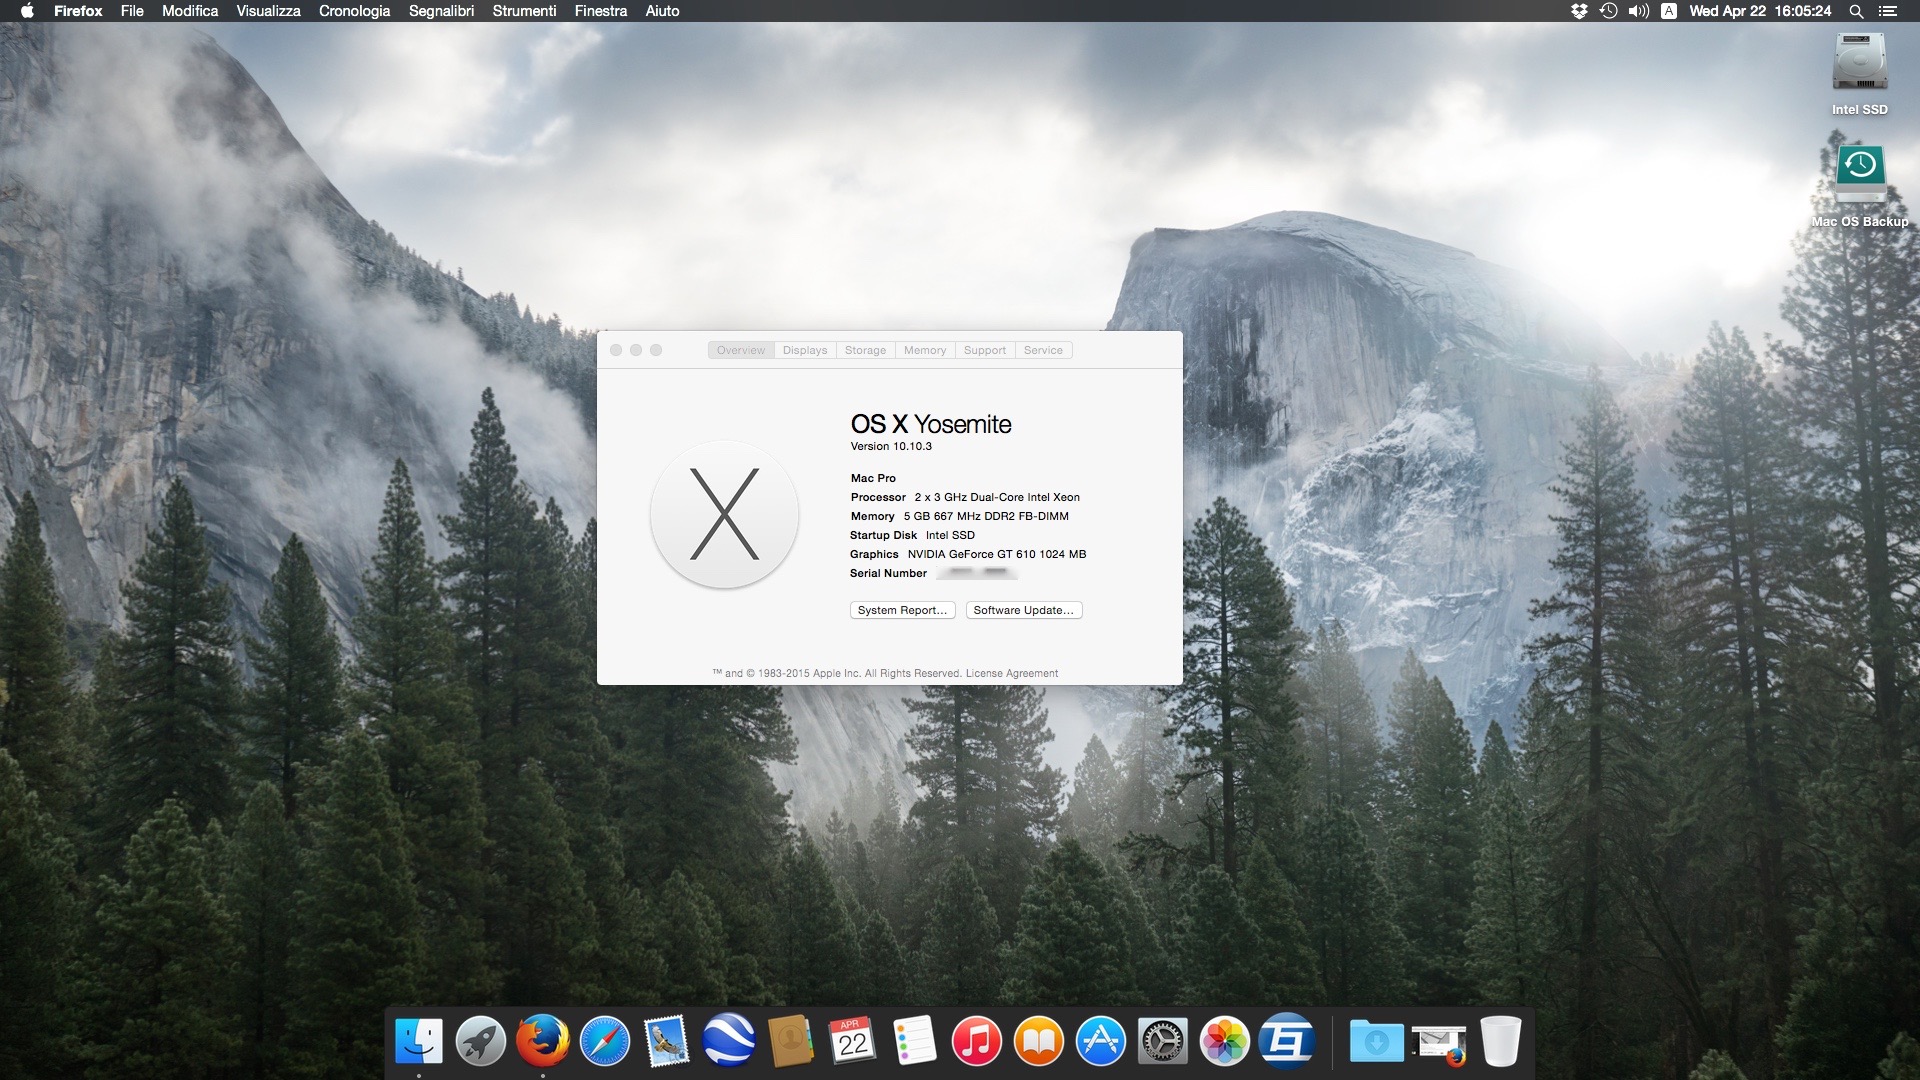Screen dimensions: 1920x1080
Task: Open Intel SSD drive on desktop
Action: tap(1860, 73)
